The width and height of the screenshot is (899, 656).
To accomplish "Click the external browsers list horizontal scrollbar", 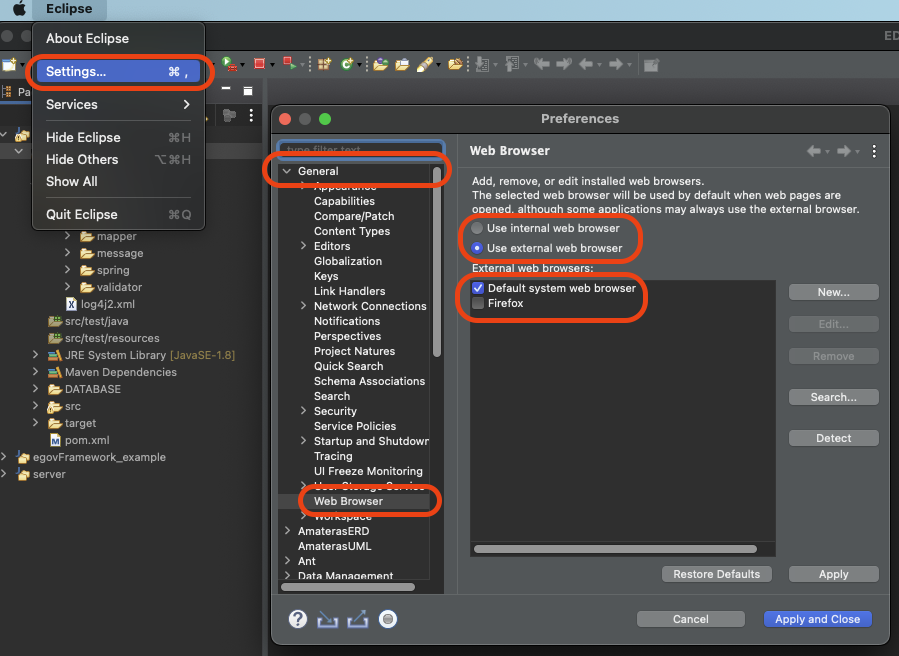I will 615,549.
